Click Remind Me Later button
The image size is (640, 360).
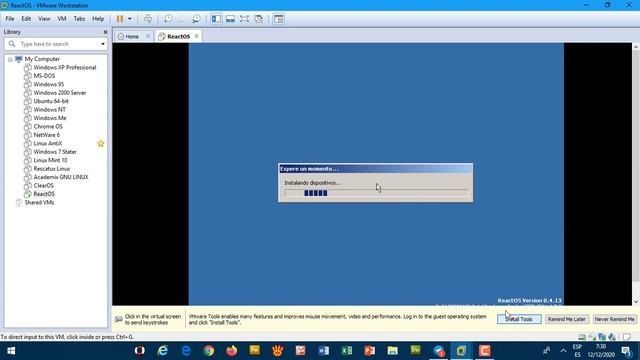pos(567,319)
